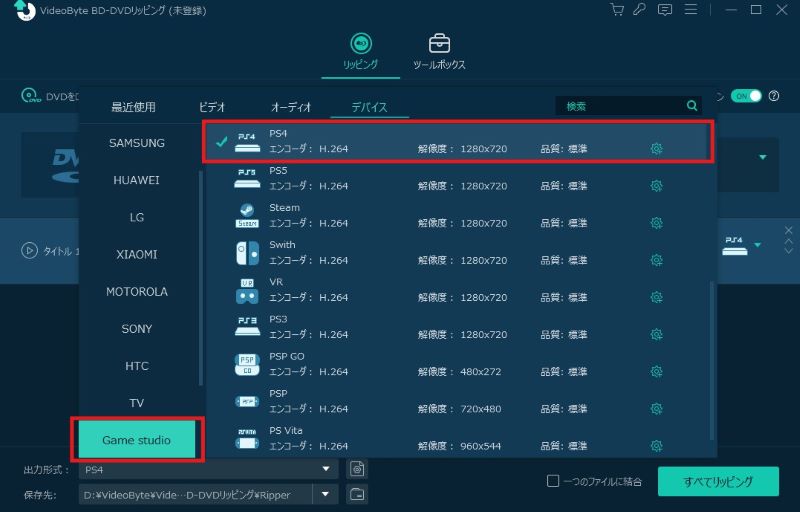Open the save destination folder icon
The height and width of the screenshot is (512, 800).
coord(357,494)
